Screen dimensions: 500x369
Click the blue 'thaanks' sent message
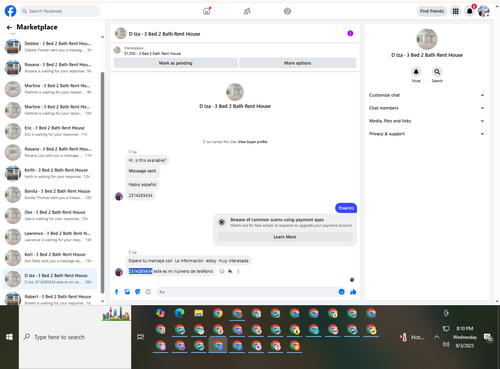[346, 208]
